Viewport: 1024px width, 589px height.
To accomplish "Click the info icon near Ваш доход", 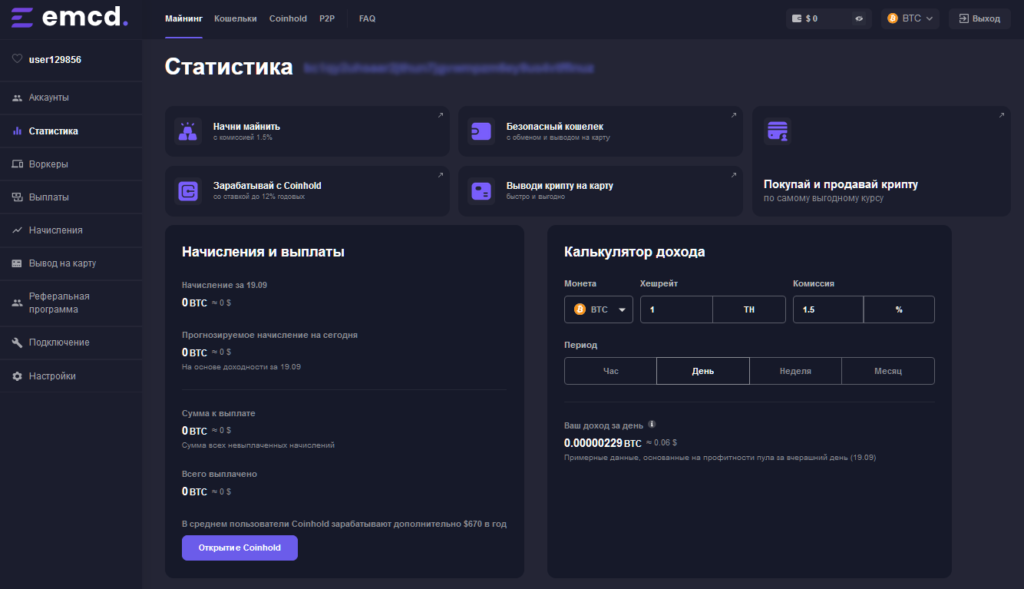I will pyautogui.click(x=652, y=424).
